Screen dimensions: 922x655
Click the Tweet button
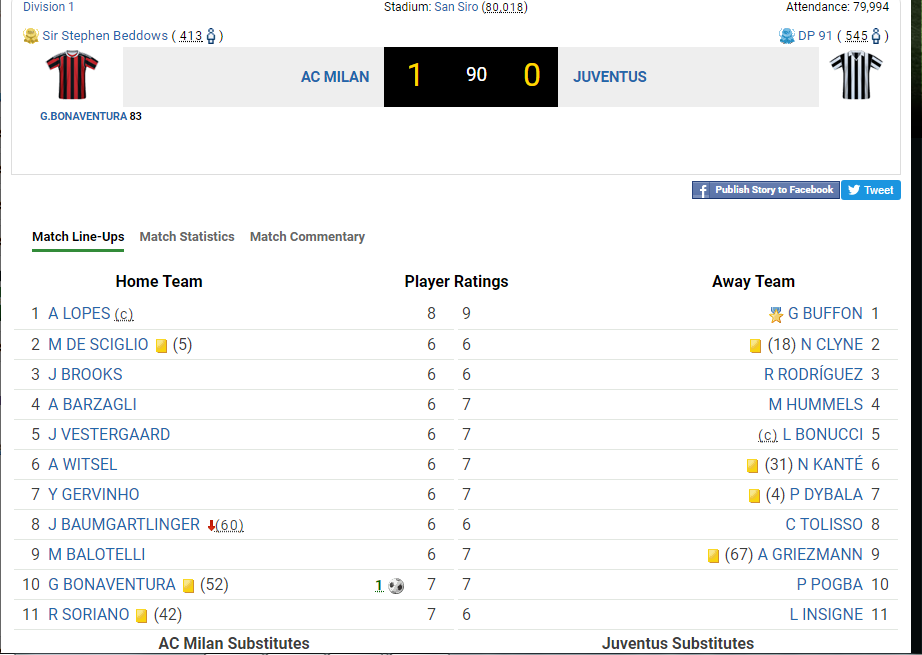tap(870, 190)
